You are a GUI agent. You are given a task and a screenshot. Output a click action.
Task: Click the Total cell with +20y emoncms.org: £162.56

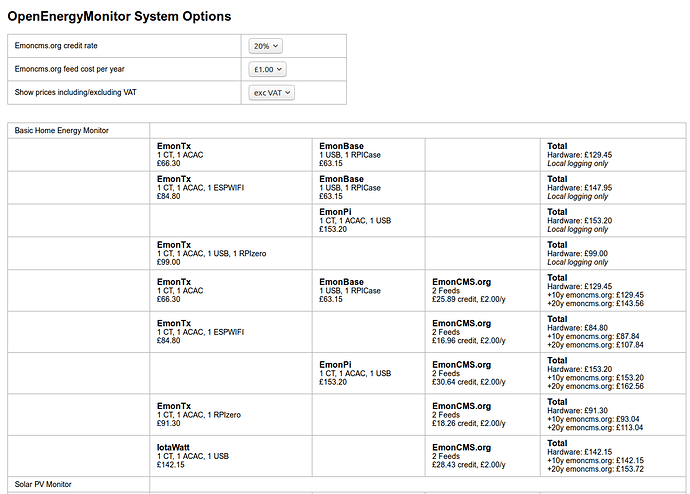pos(613,373)
